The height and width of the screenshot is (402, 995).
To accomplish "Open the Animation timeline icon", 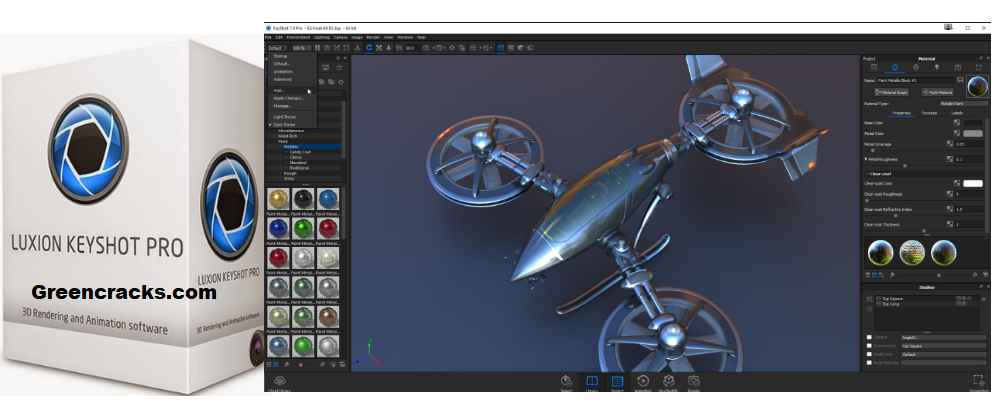I will 642,382.
